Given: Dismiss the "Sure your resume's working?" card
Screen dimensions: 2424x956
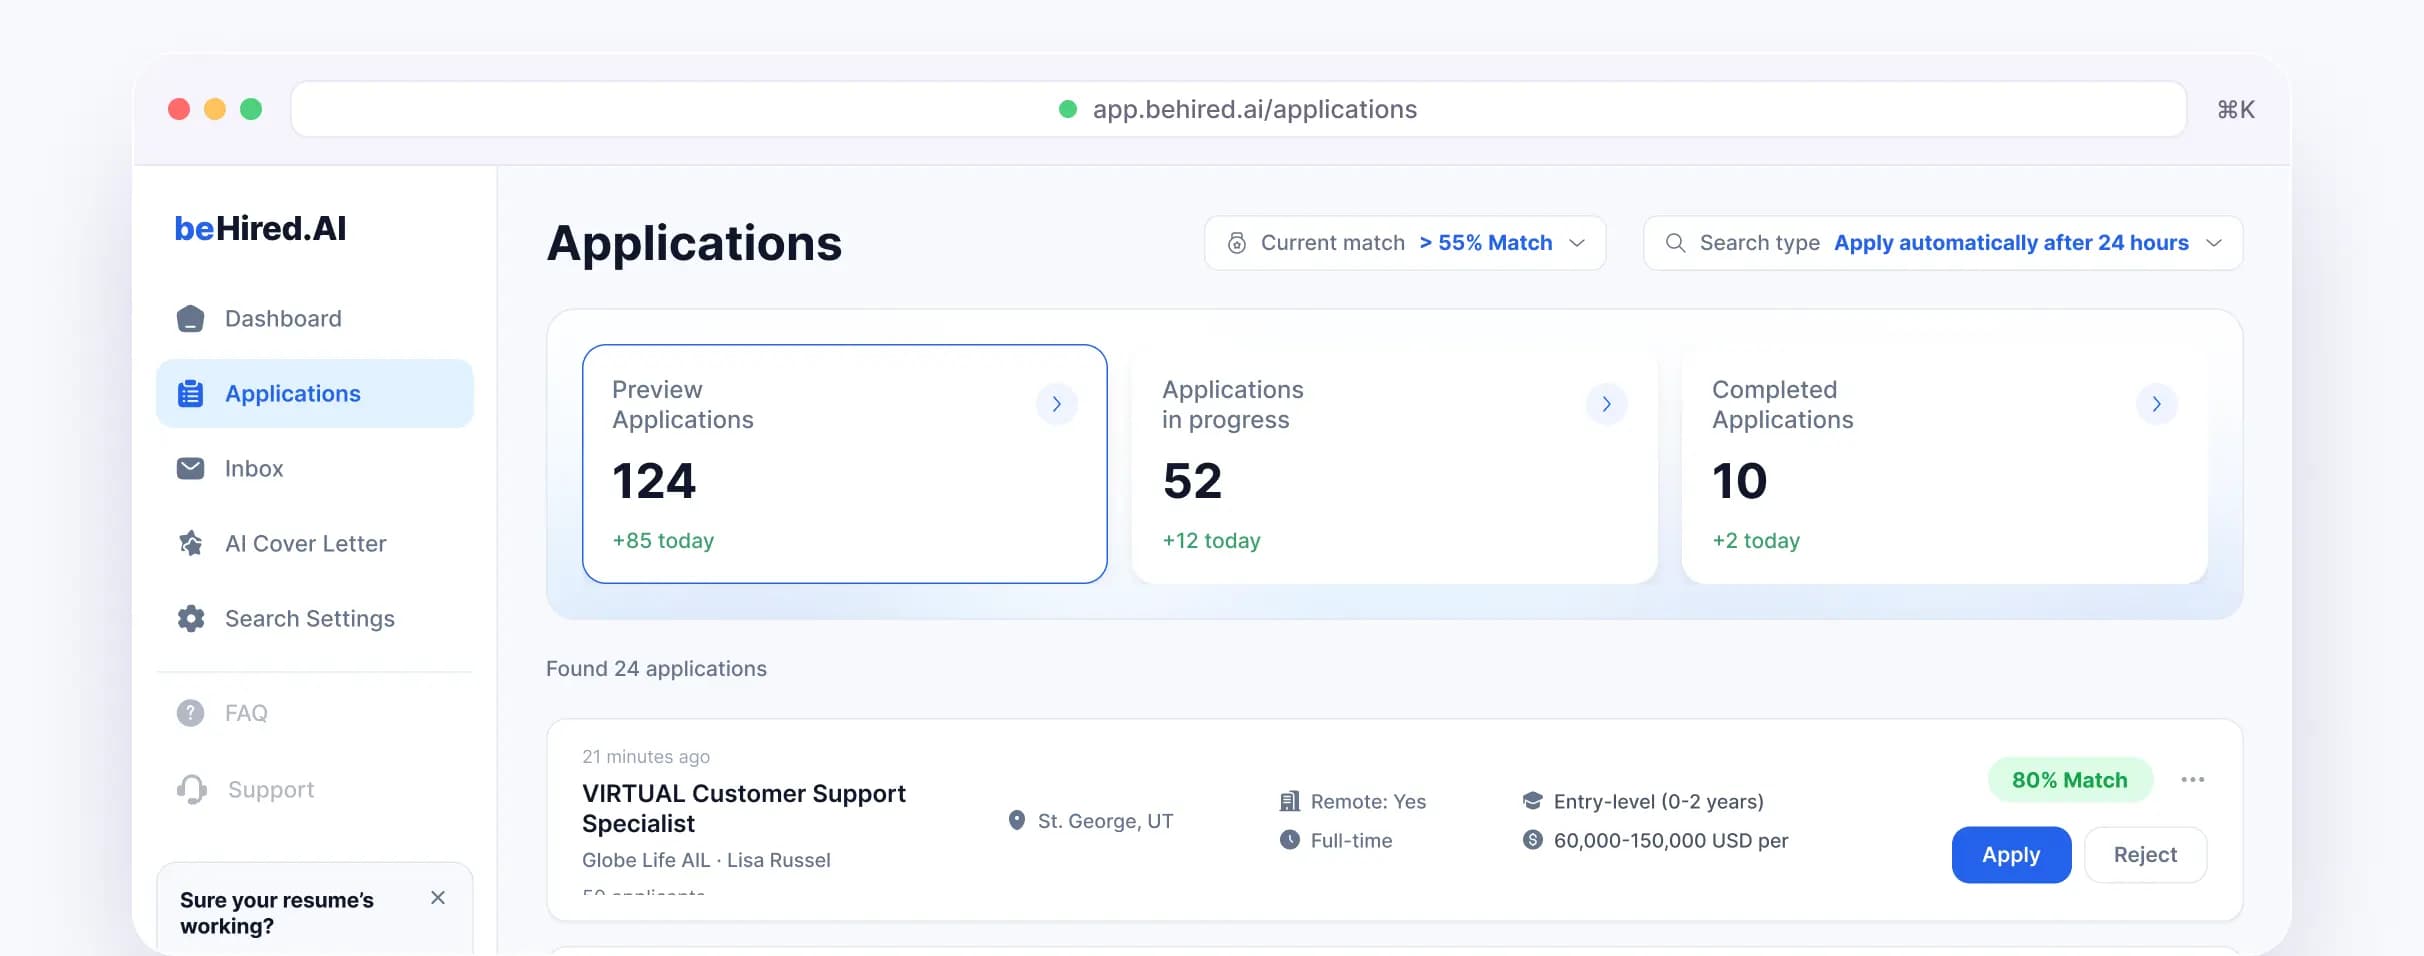Looking at the screenshot, I should [x=438, y=898].
